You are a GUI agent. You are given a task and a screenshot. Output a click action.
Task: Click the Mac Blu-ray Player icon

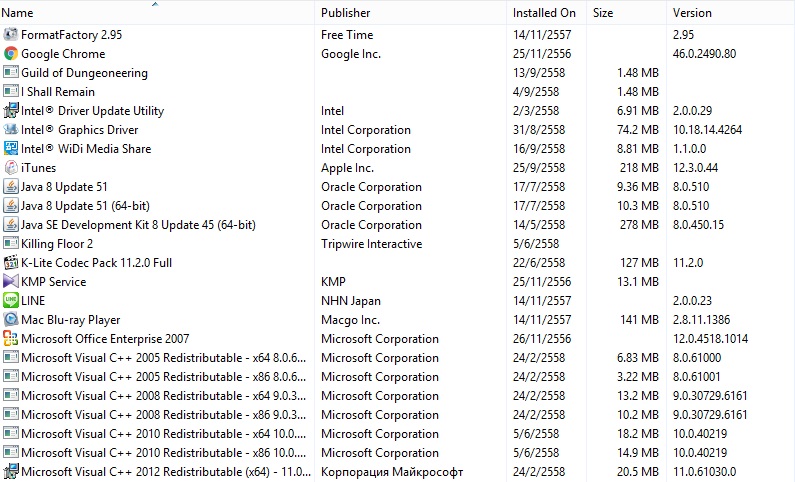[x=11, y=320]
